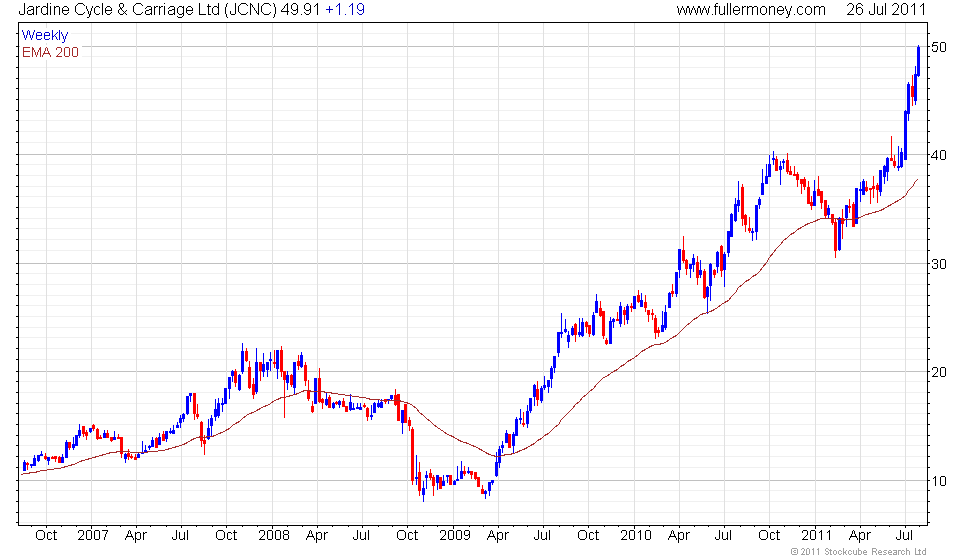Viewport: 980px width, 560px height.
Task: Click the 50 mark on price axis
Action: 938,47
